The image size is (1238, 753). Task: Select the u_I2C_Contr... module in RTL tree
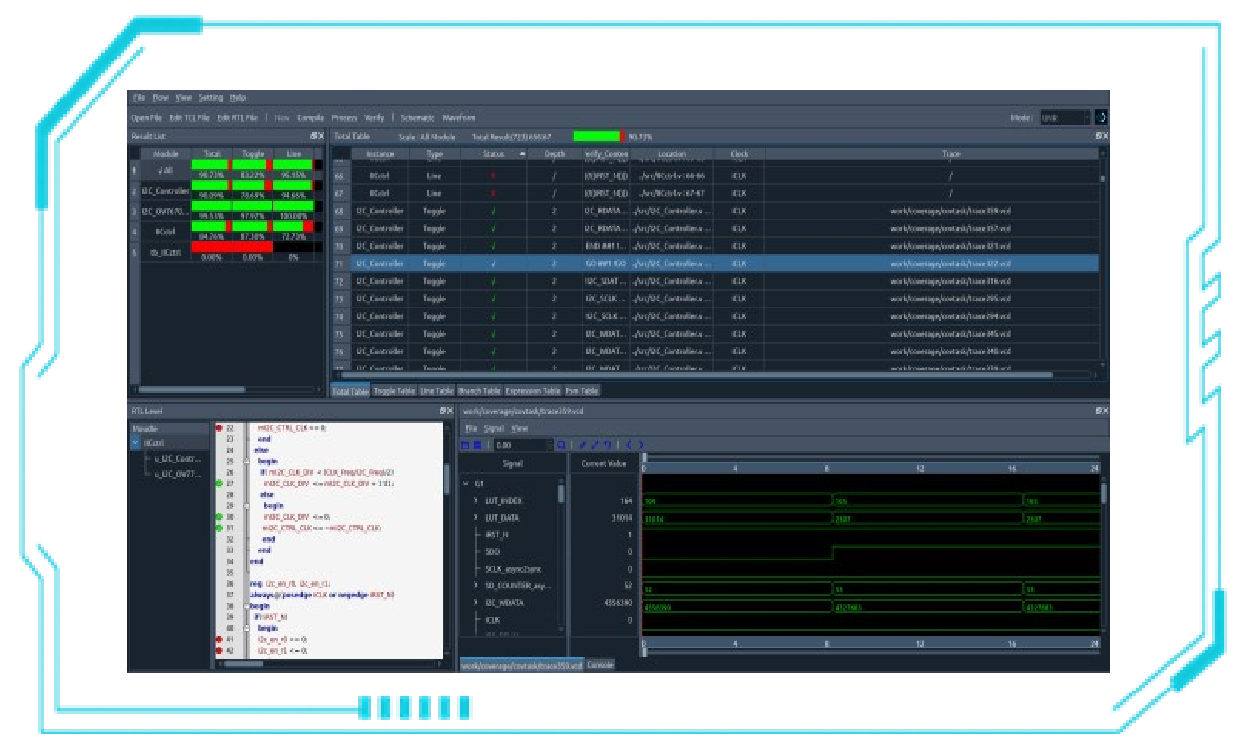(x=176, y=458)
